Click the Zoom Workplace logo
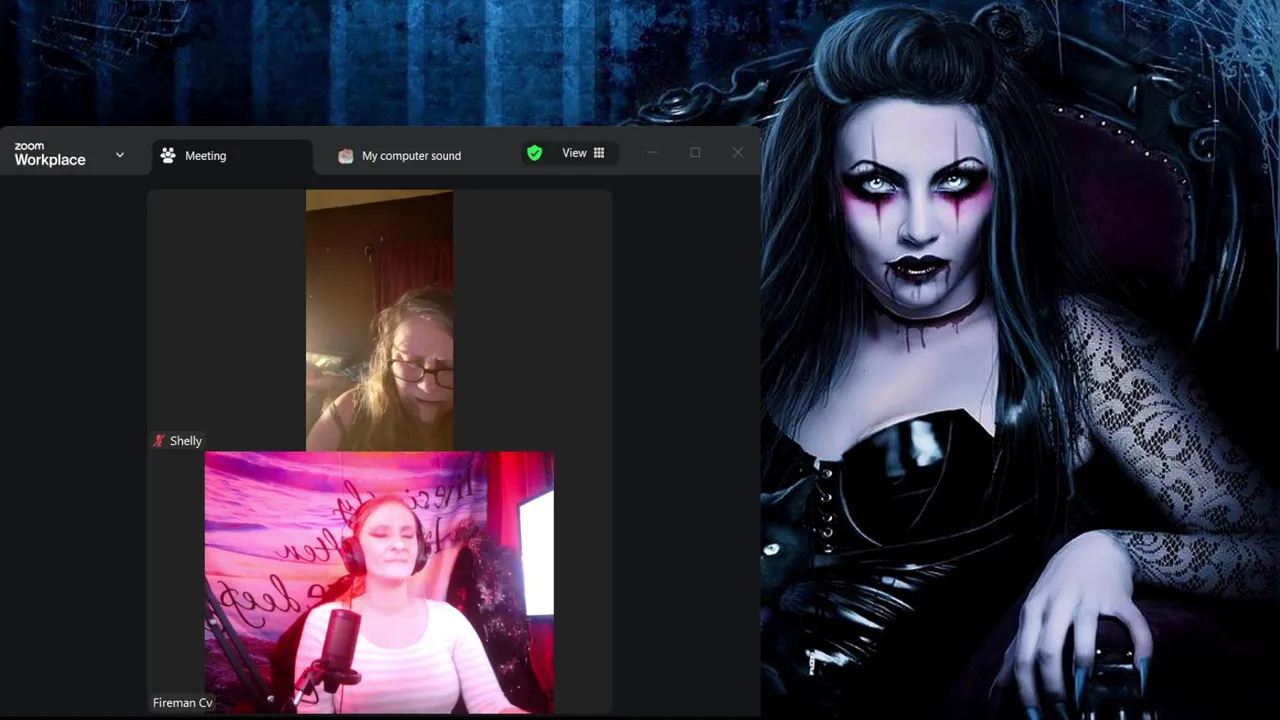The height and width of the screenshot is (720, 1280). pos(50,155)
